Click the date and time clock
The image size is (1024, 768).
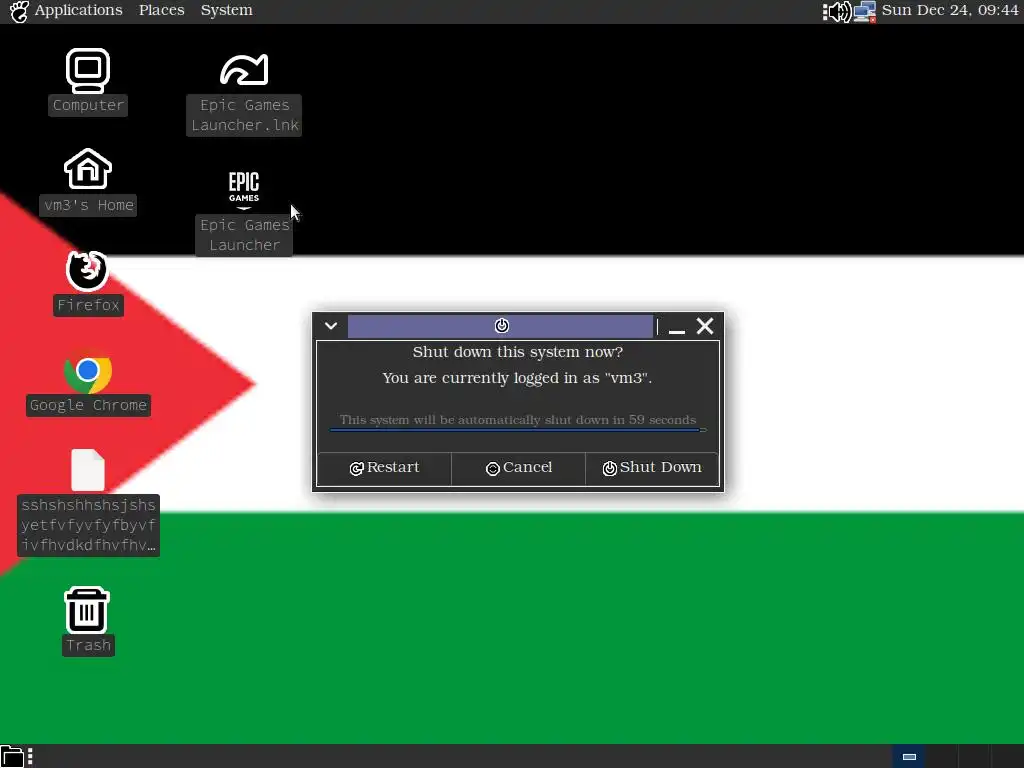tap(950, 10)
